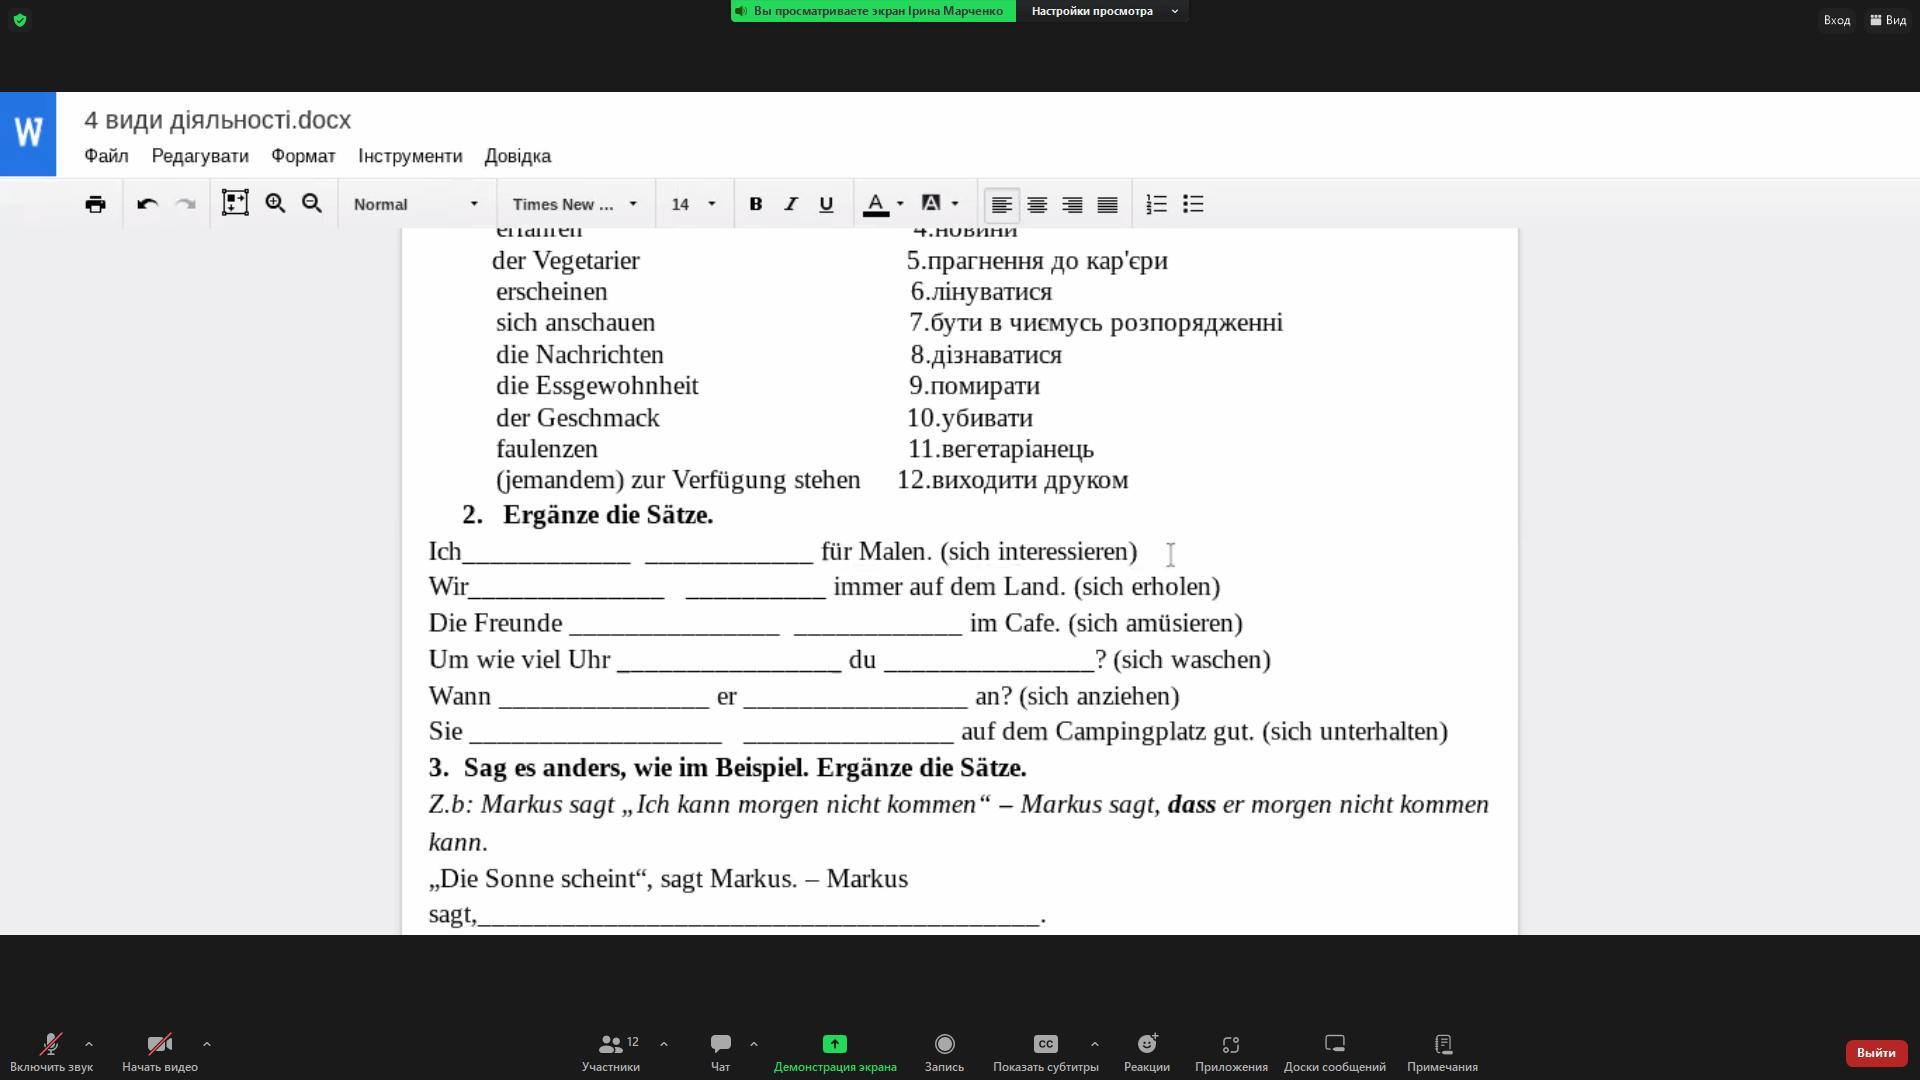The image size is (1920, 1080).
Task: Click first blank after Ich
Action: tap(547, 553)
